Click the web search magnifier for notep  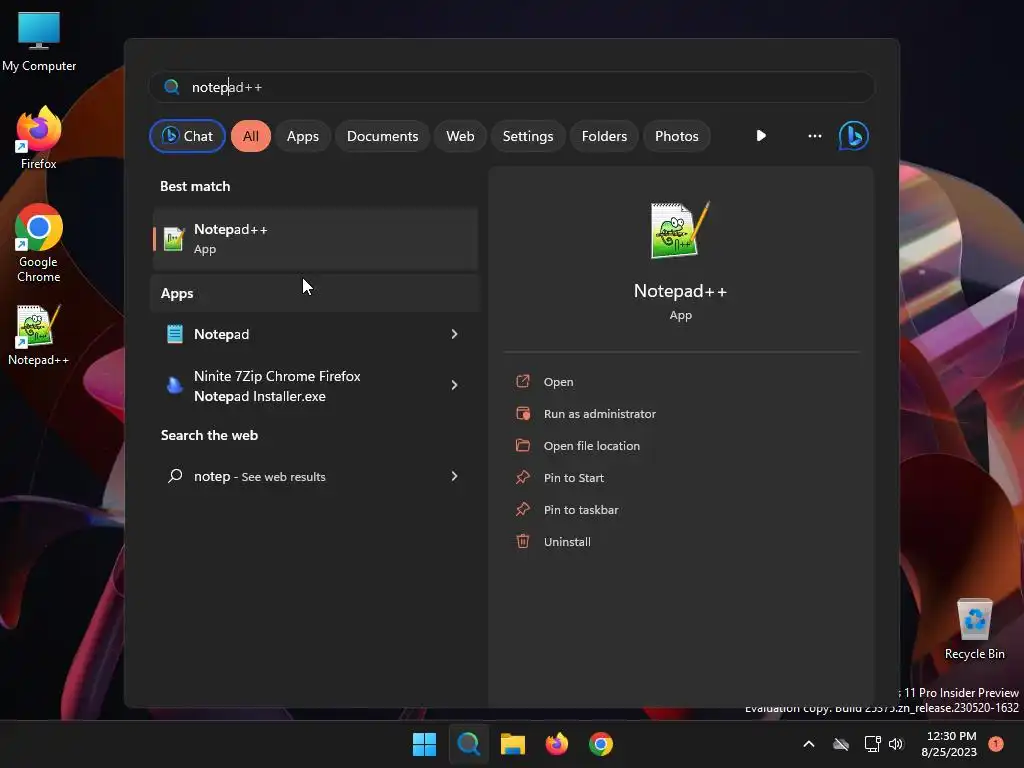point(174,476)
